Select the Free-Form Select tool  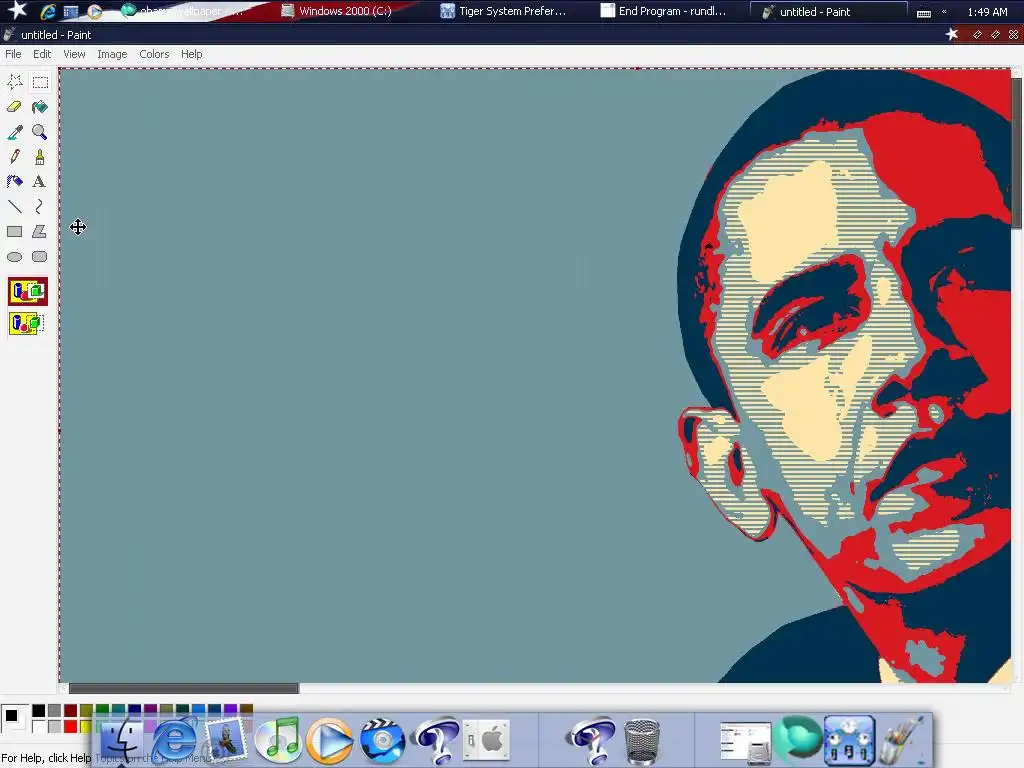(14, 82)
